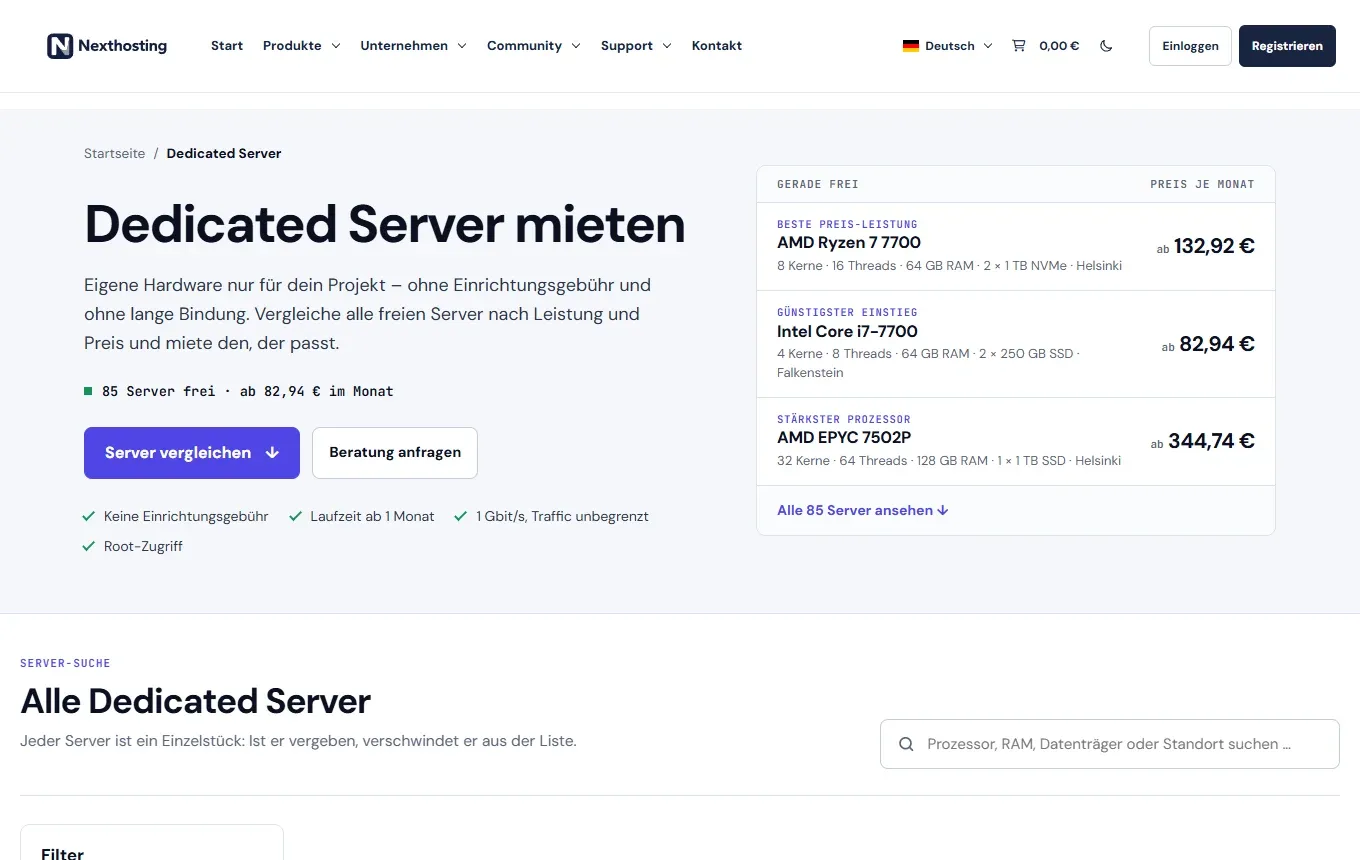Click the cart total 0,00 €
Image resolution: width=1360 pixels, height=860 pixels.
pos(1059,46)
